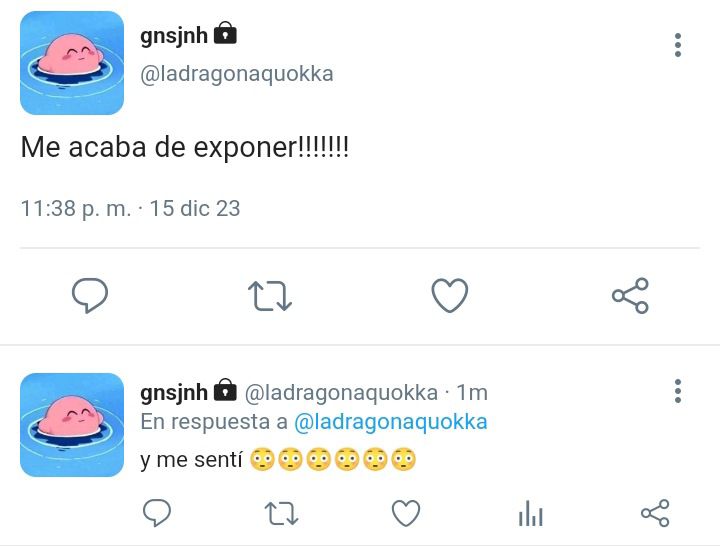View analytics of the reply tweet

tap(531, 513)
